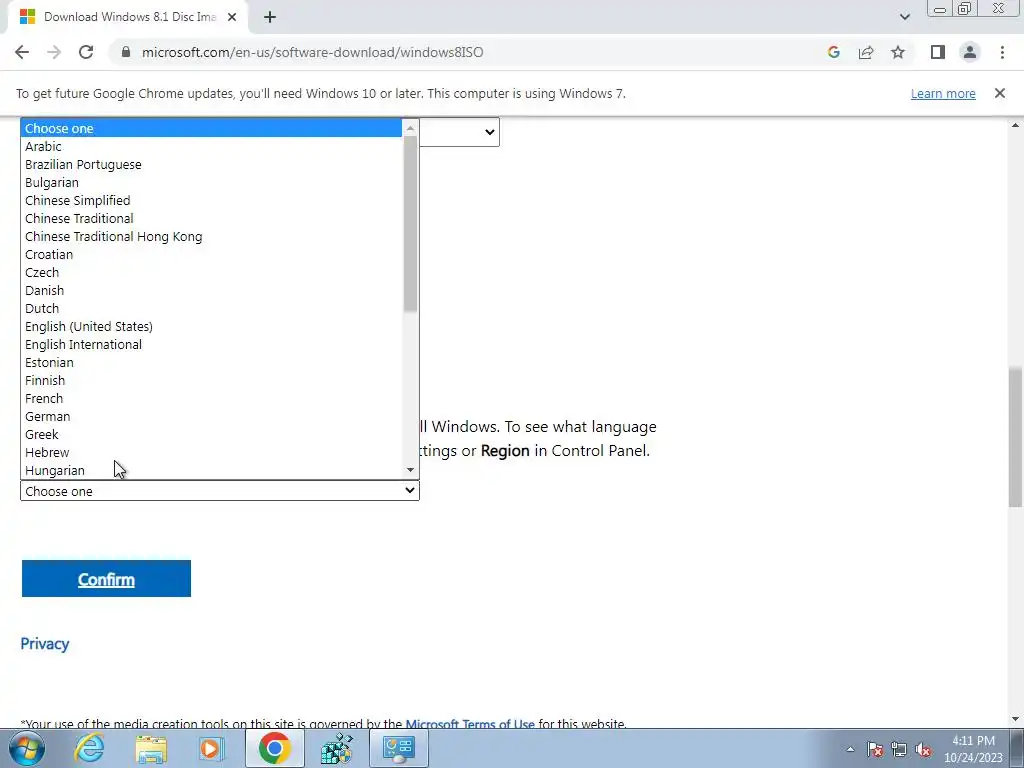Show hidden system tray icons

(850, 750)
